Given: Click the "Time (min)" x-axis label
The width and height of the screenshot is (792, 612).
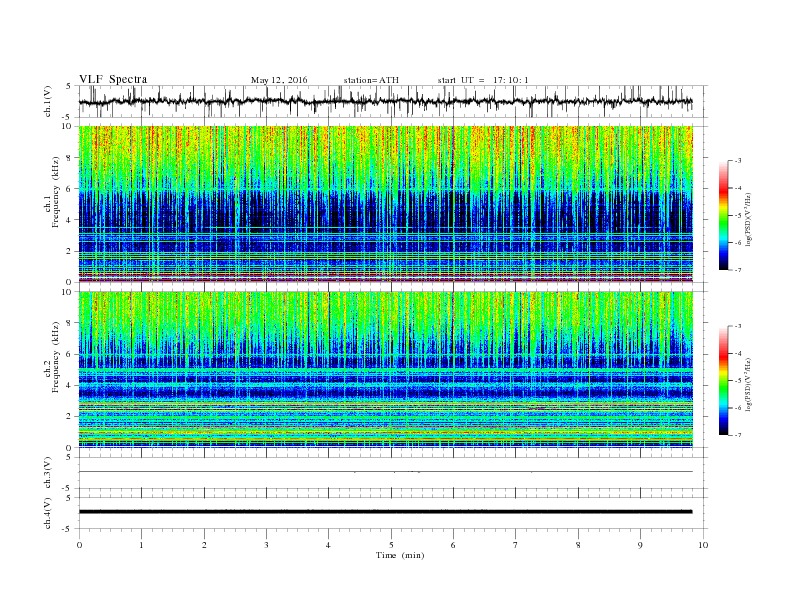Looking at the screenshot, I should [400, 555].
